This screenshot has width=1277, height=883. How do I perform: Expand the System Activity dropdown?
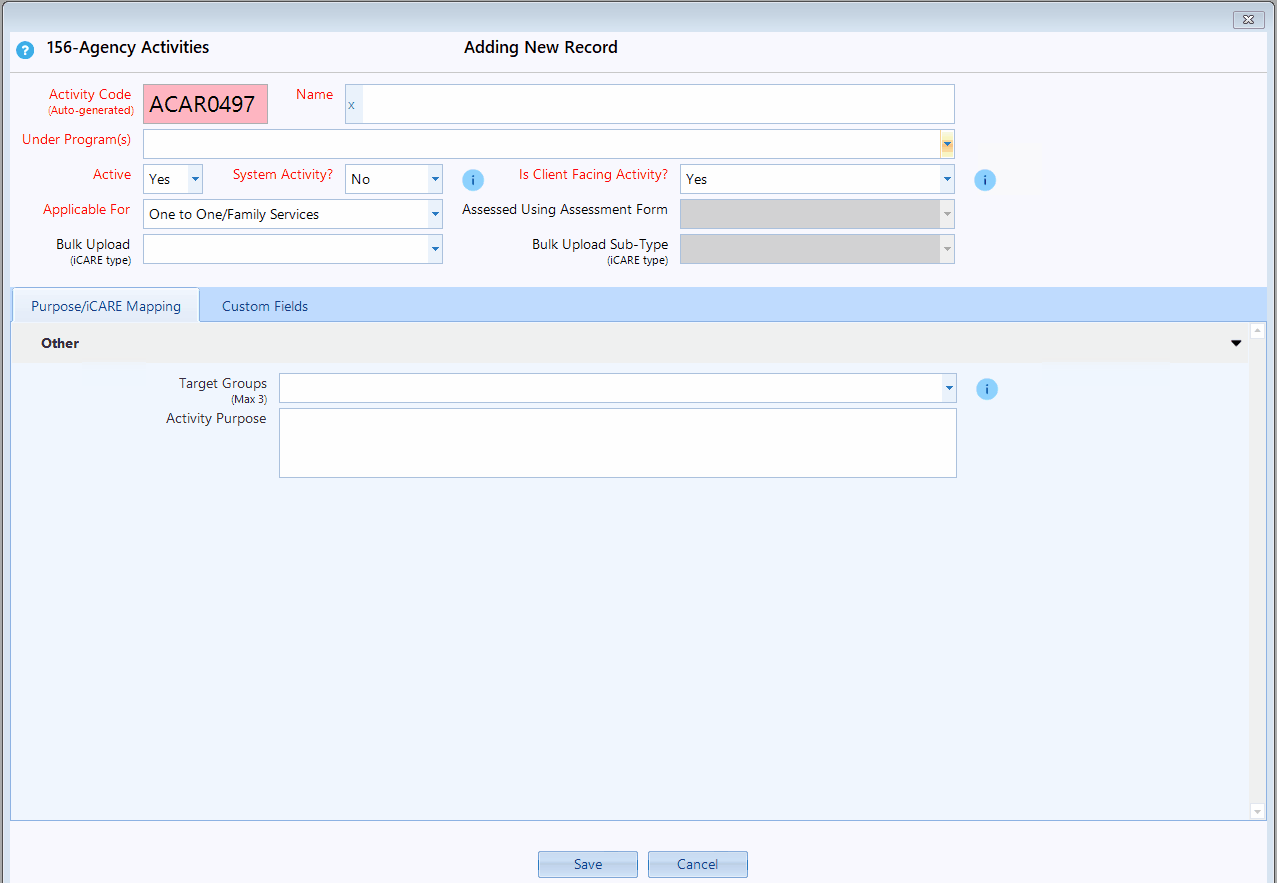coord(435,180)
